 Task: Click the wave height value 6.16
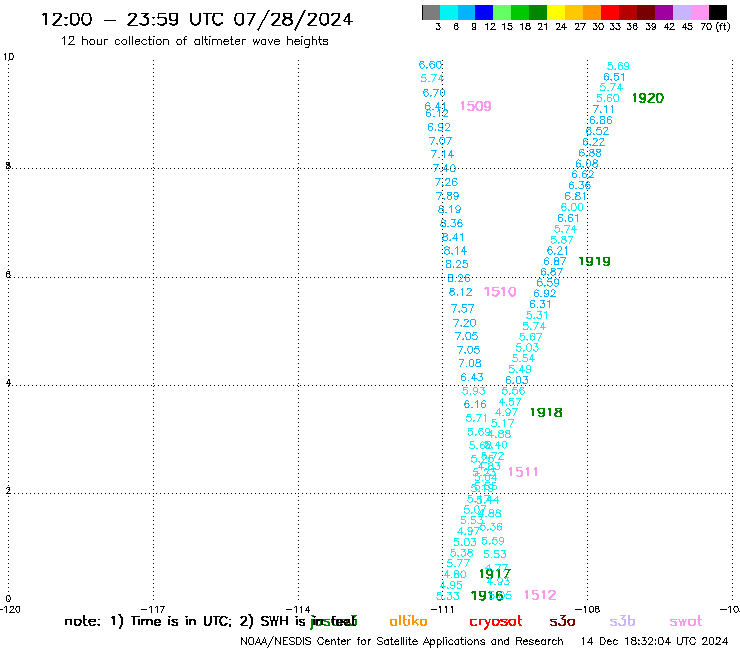(x=475, y=405)
